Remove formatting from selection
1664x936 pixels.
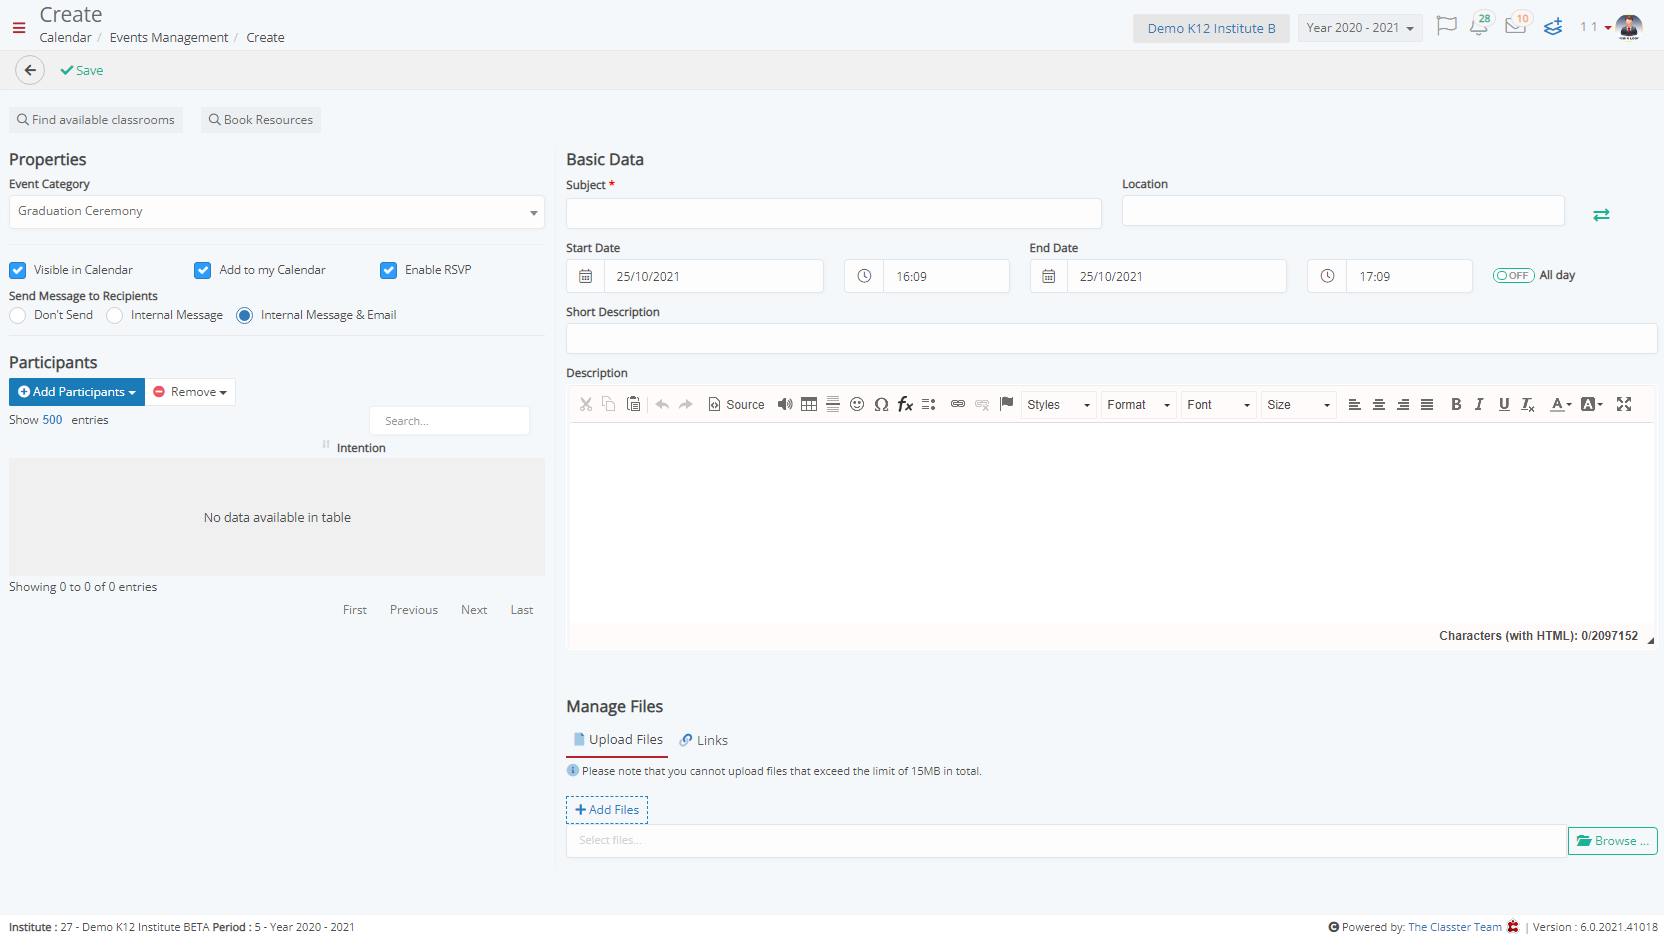coord(1528,404)
